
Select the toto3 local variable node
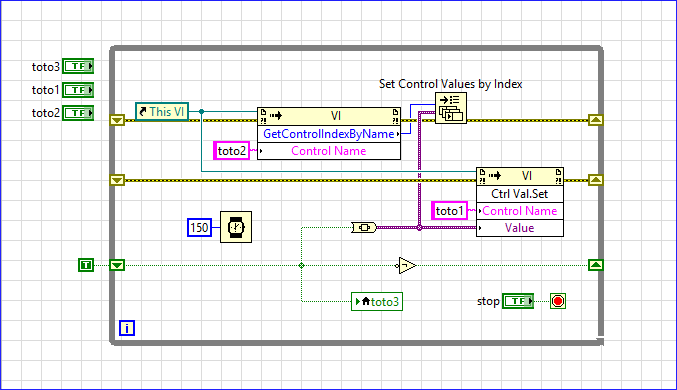tap(377, 301)
